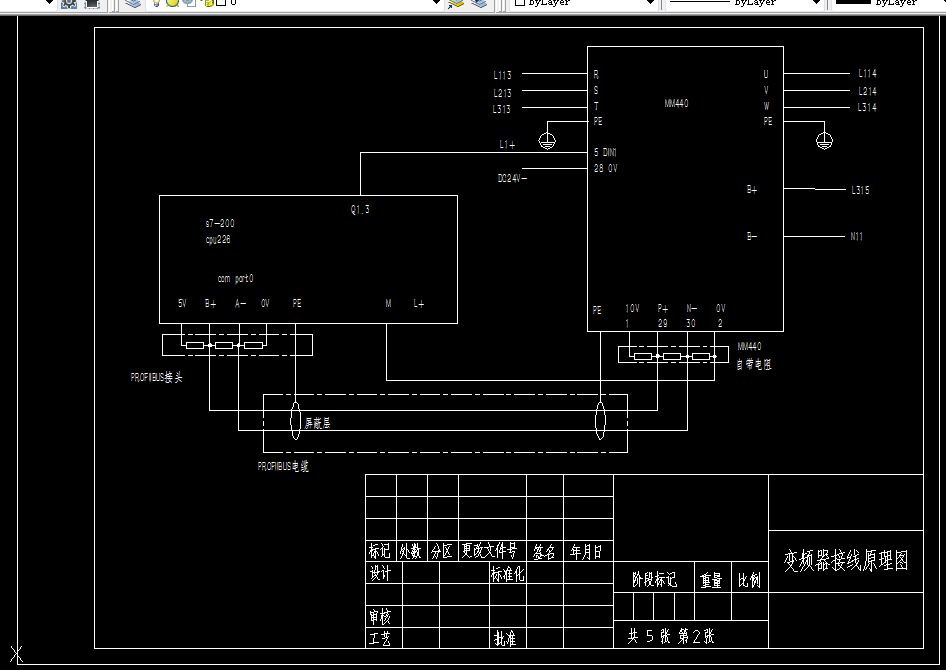The width and height of the screenshot is (946, 670).
Task: Select the 共 5 张 第2张 sheet text
Action: (x=670, y=636)
